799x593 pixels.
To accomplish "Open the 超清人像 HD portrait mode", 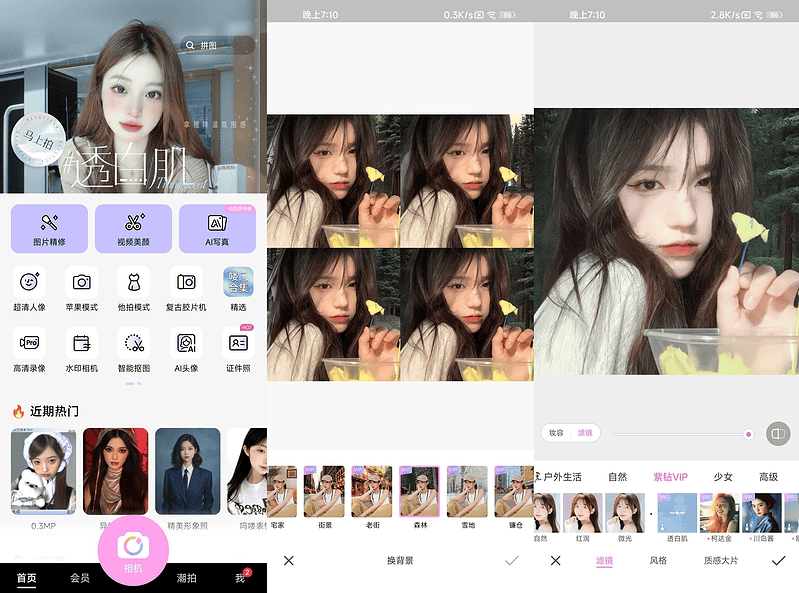I will coord(30,284).
